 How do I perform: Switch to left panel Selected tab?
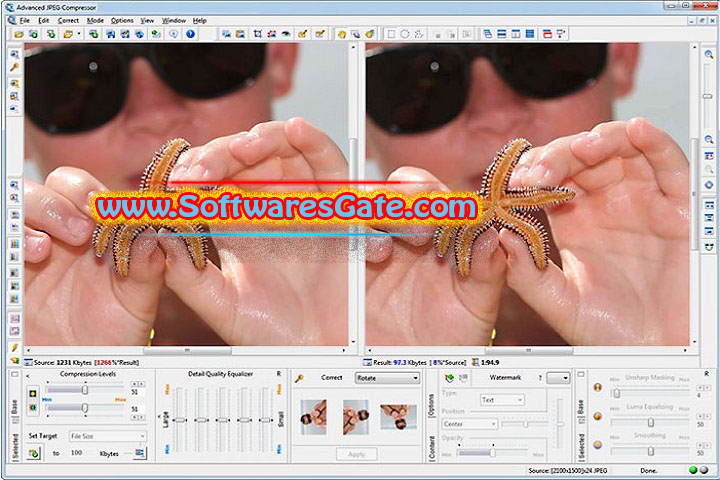[x=15, y=447]
